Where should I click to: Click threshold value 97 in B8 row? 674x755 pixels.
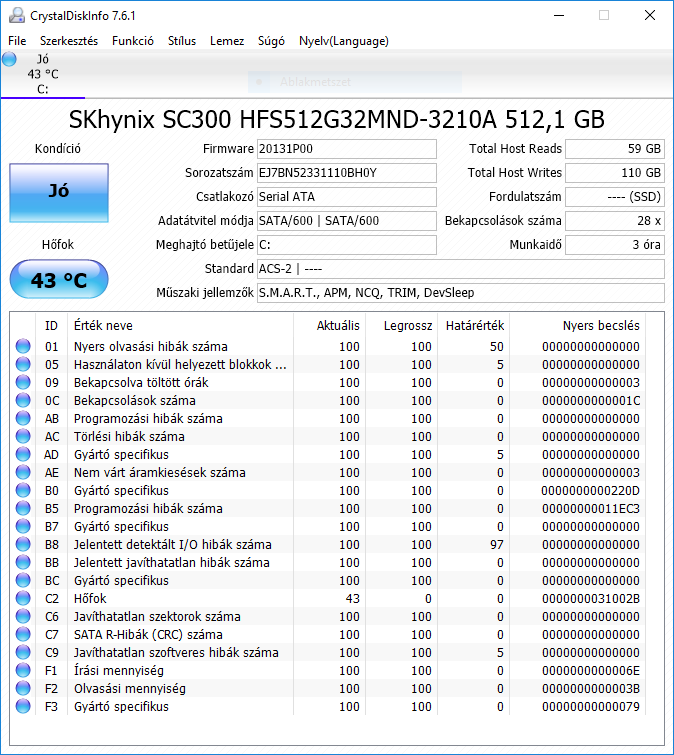497,545
